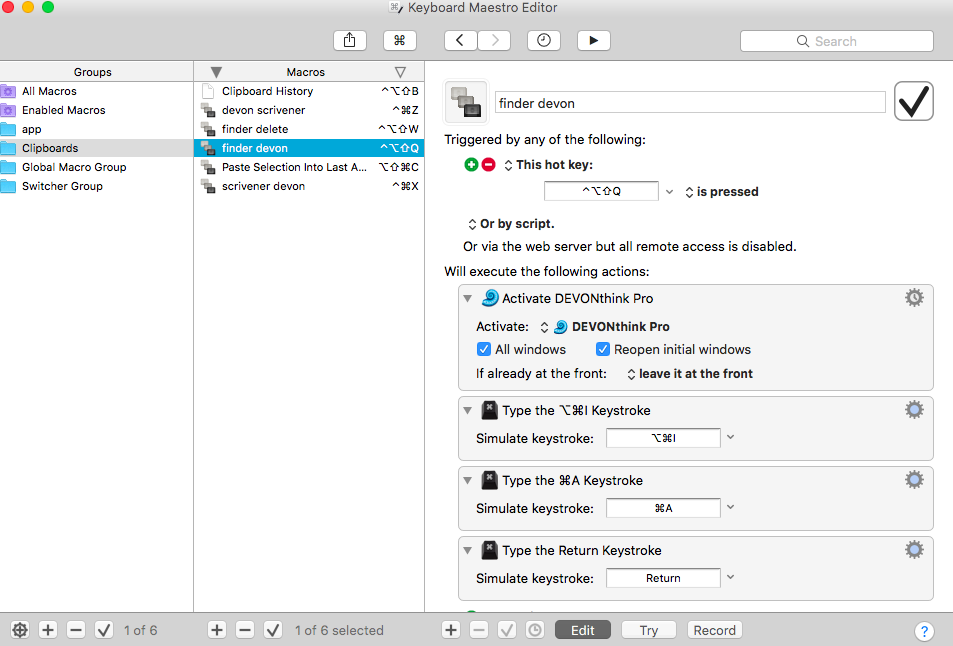Viewport: 953px width, 646px height.
Task: Select the app macro group
Action: tap(97, 129)
